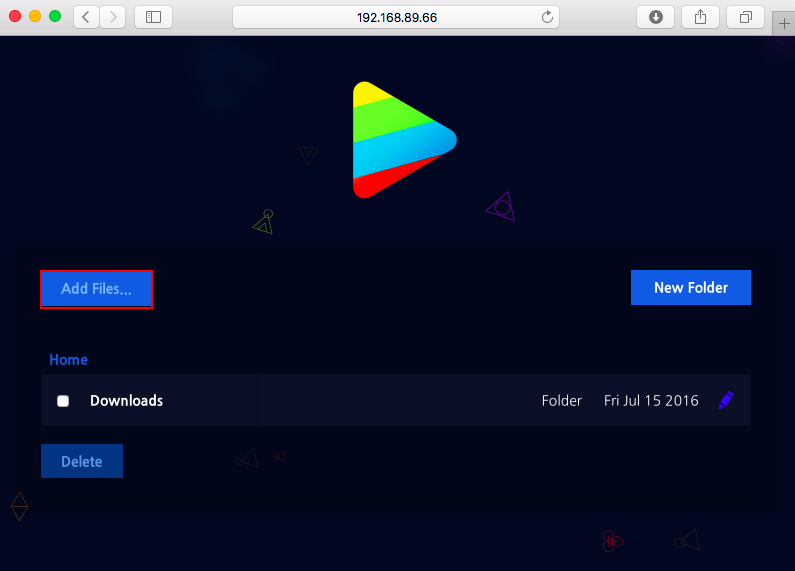
Task: Click the nPlayer rainbow play logo
Action: [x=404, y=140]
